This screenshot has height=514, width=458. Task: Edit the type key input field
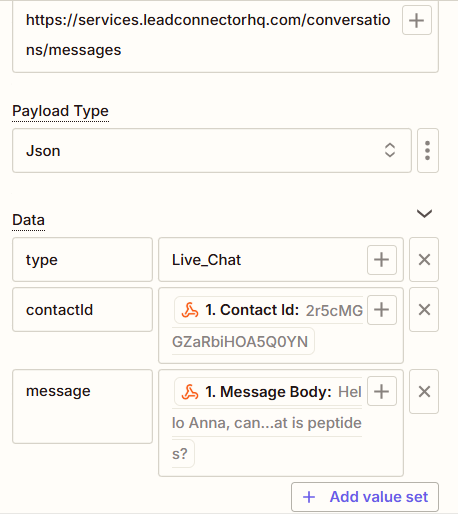(82, 260)
